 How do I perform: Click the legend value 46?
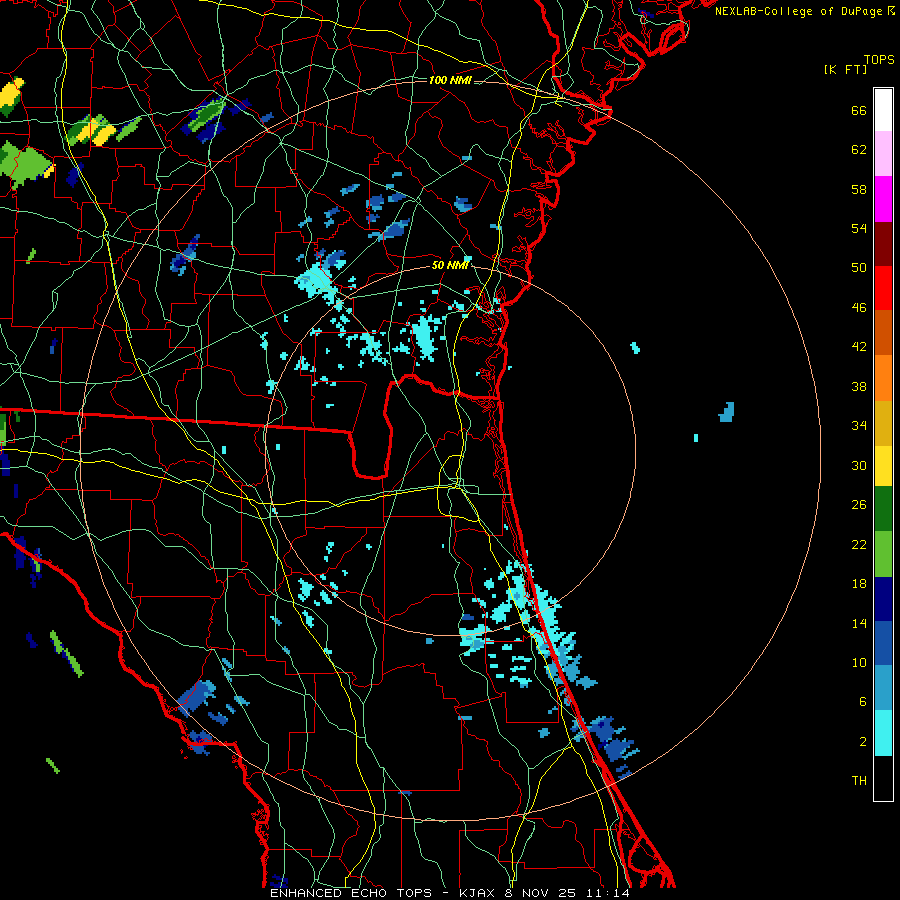point(859,308)
